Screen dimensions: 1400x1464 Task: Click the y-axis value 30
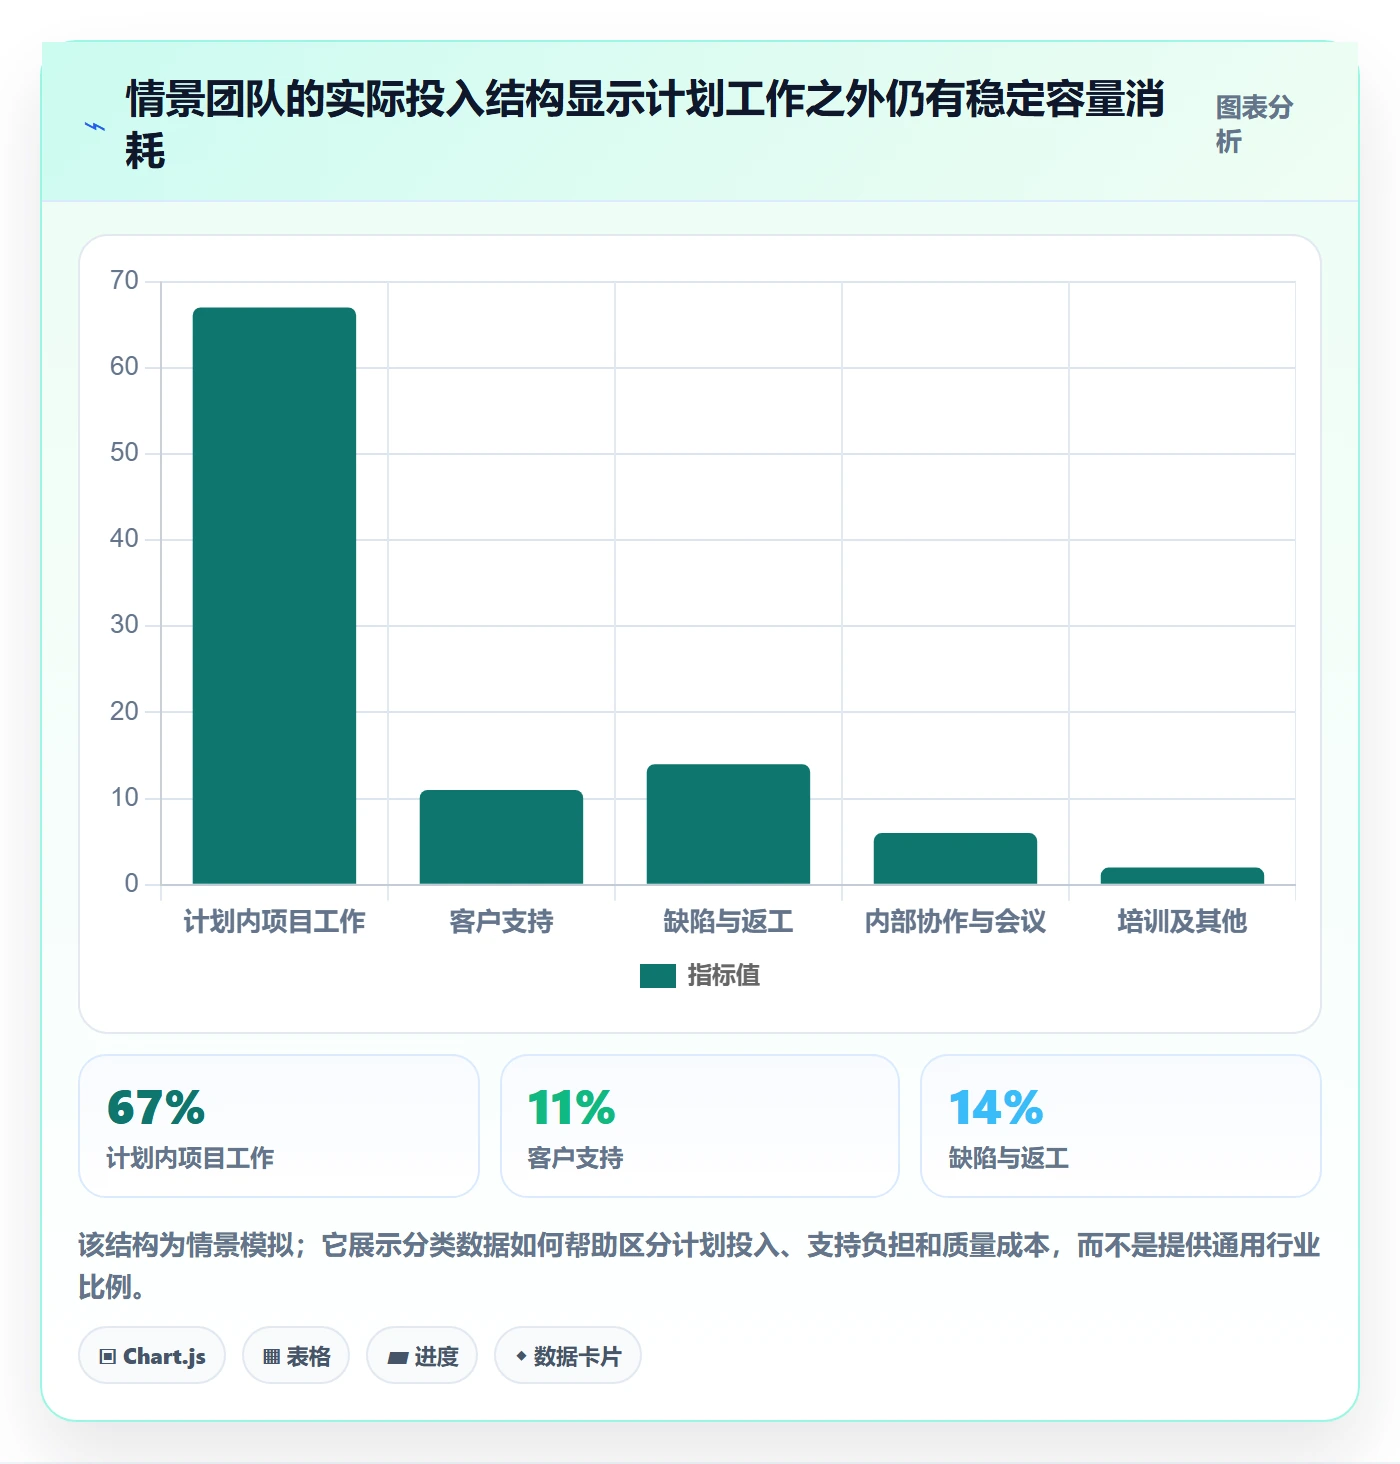pyautogui.click(x=125, y=624)
